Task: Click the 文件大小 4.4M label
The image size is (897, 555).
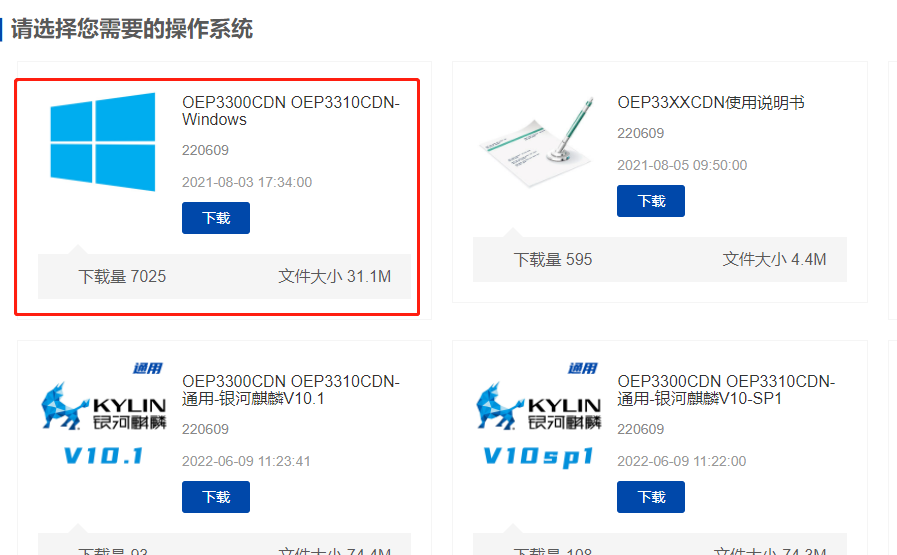Action: tap(774, 259)
